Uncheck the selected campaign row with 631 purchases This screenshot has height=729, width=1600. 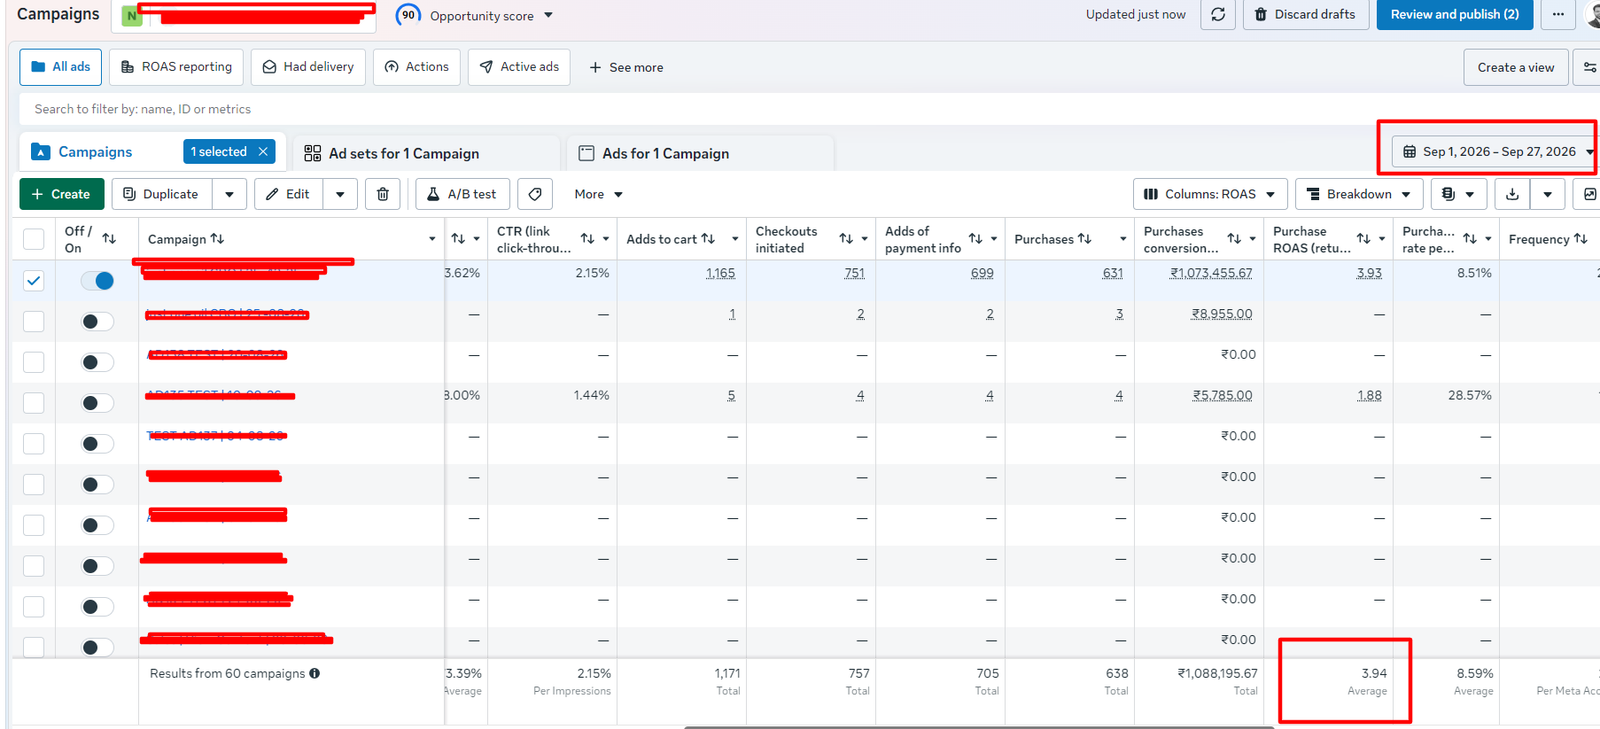coord(34,281)
